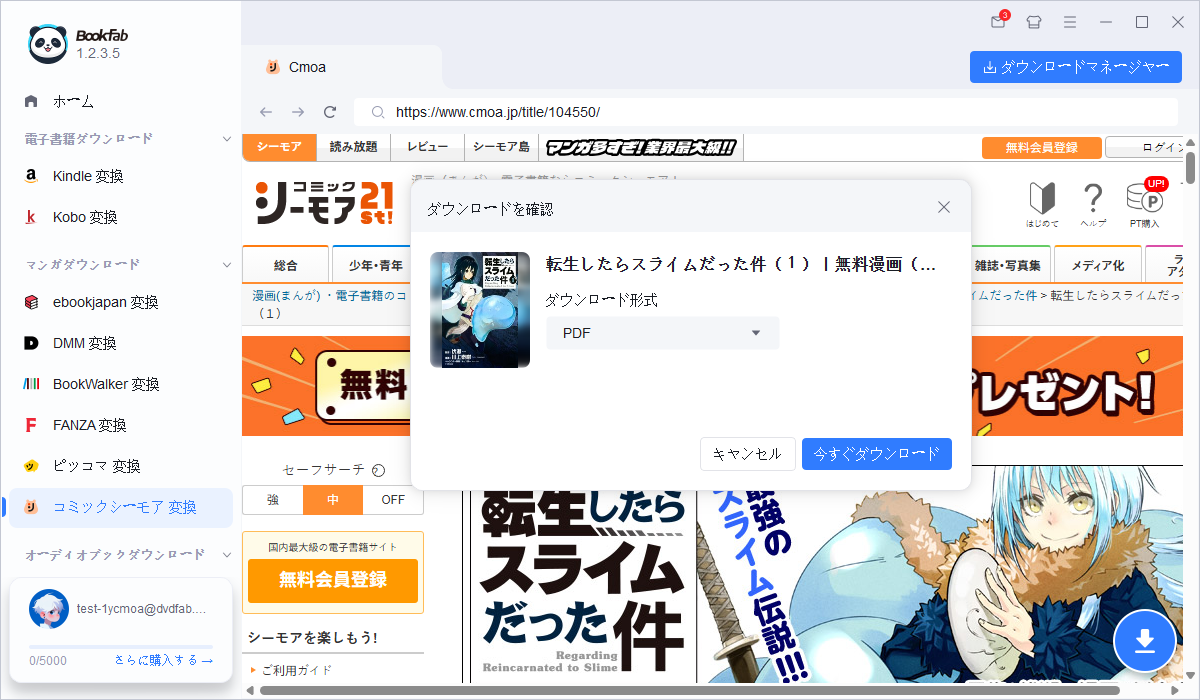Image resolution: width=1200 pixels, height=700 pixels.
Task: Click the はじめて beginner icon
Action: point(1043,204)
